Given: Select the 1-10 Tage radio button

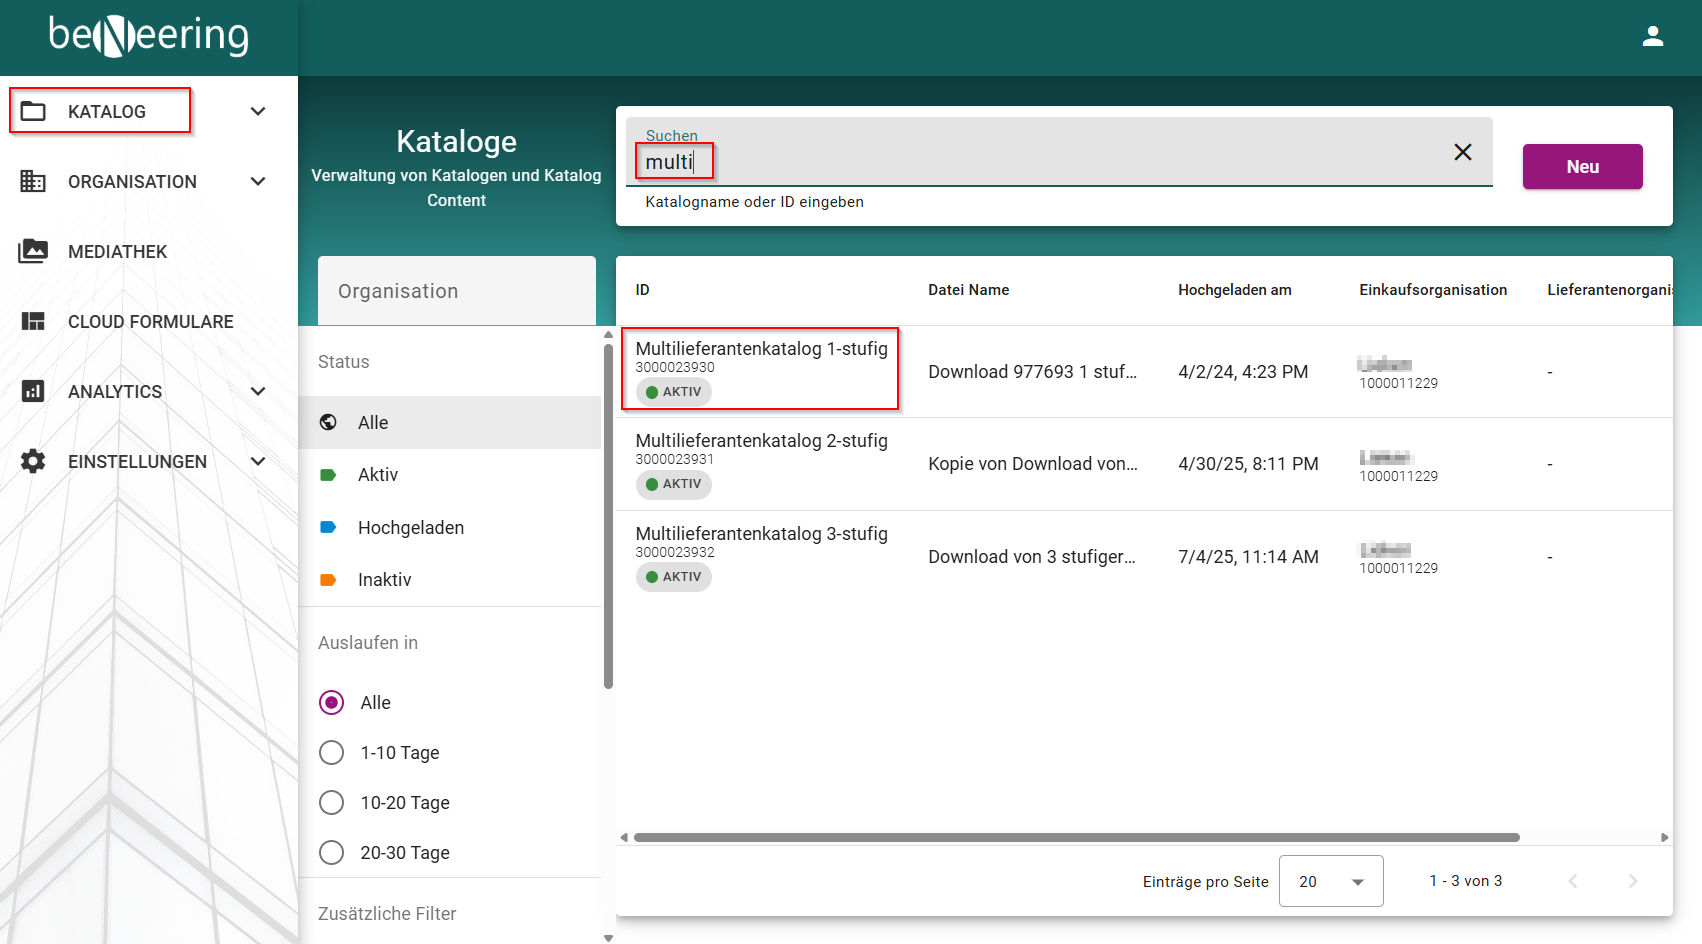Looking at the screenshot, I should (x=331, y=752).
